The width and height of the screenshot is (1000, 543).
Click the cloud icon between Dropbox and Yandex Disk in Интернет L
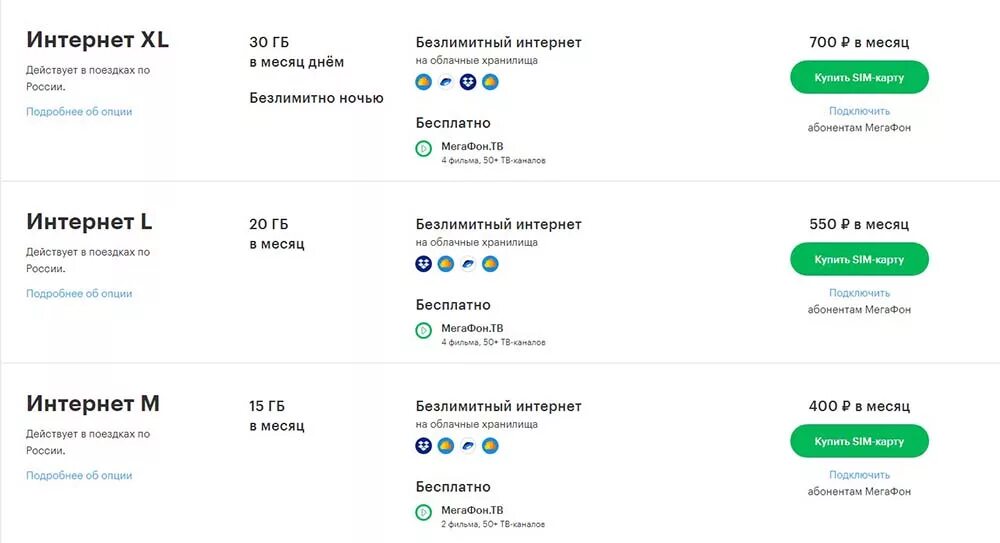pos(446,264)
